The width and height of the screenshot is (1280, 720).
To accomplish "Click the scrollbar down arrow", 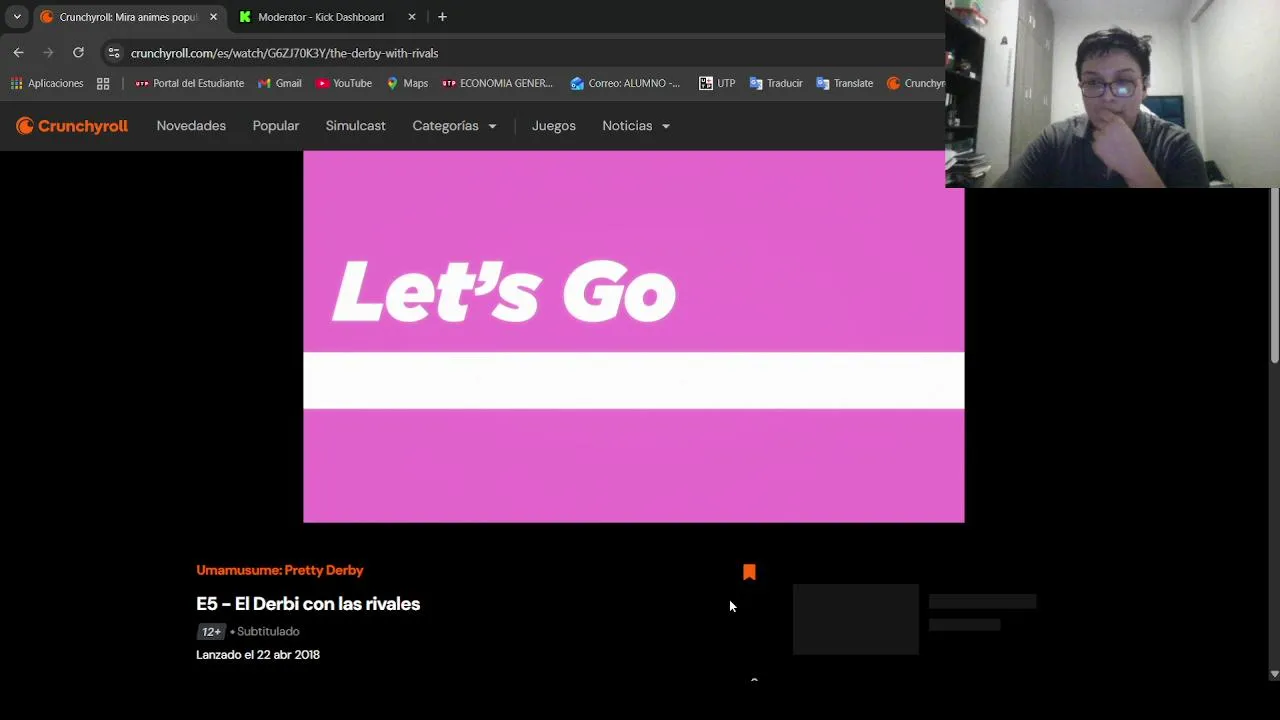I will tap(1274, 675).
